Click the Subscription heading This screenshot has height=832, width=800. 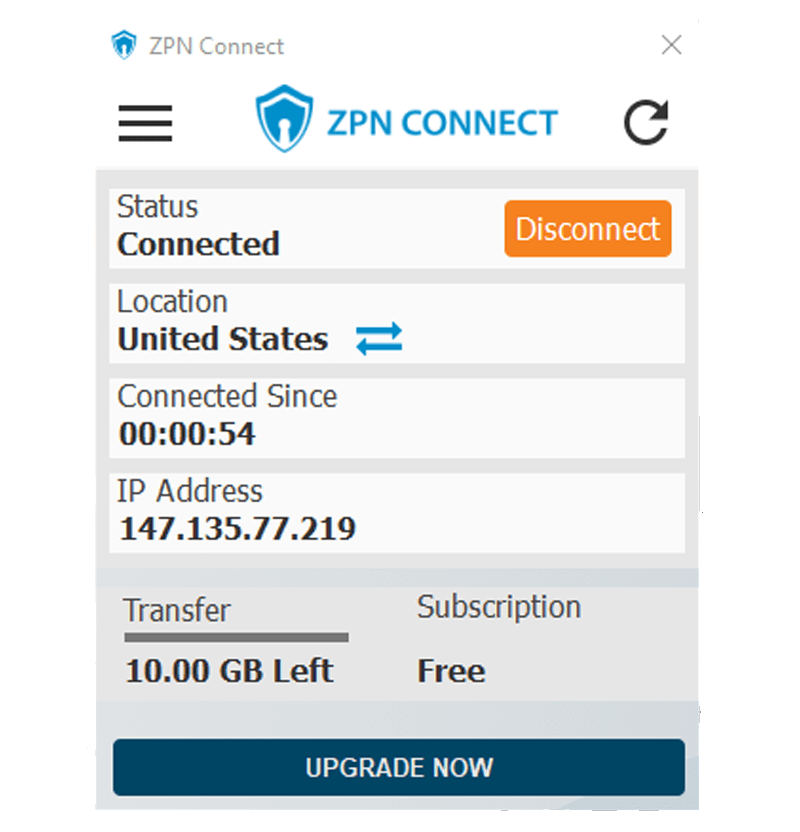499,607
